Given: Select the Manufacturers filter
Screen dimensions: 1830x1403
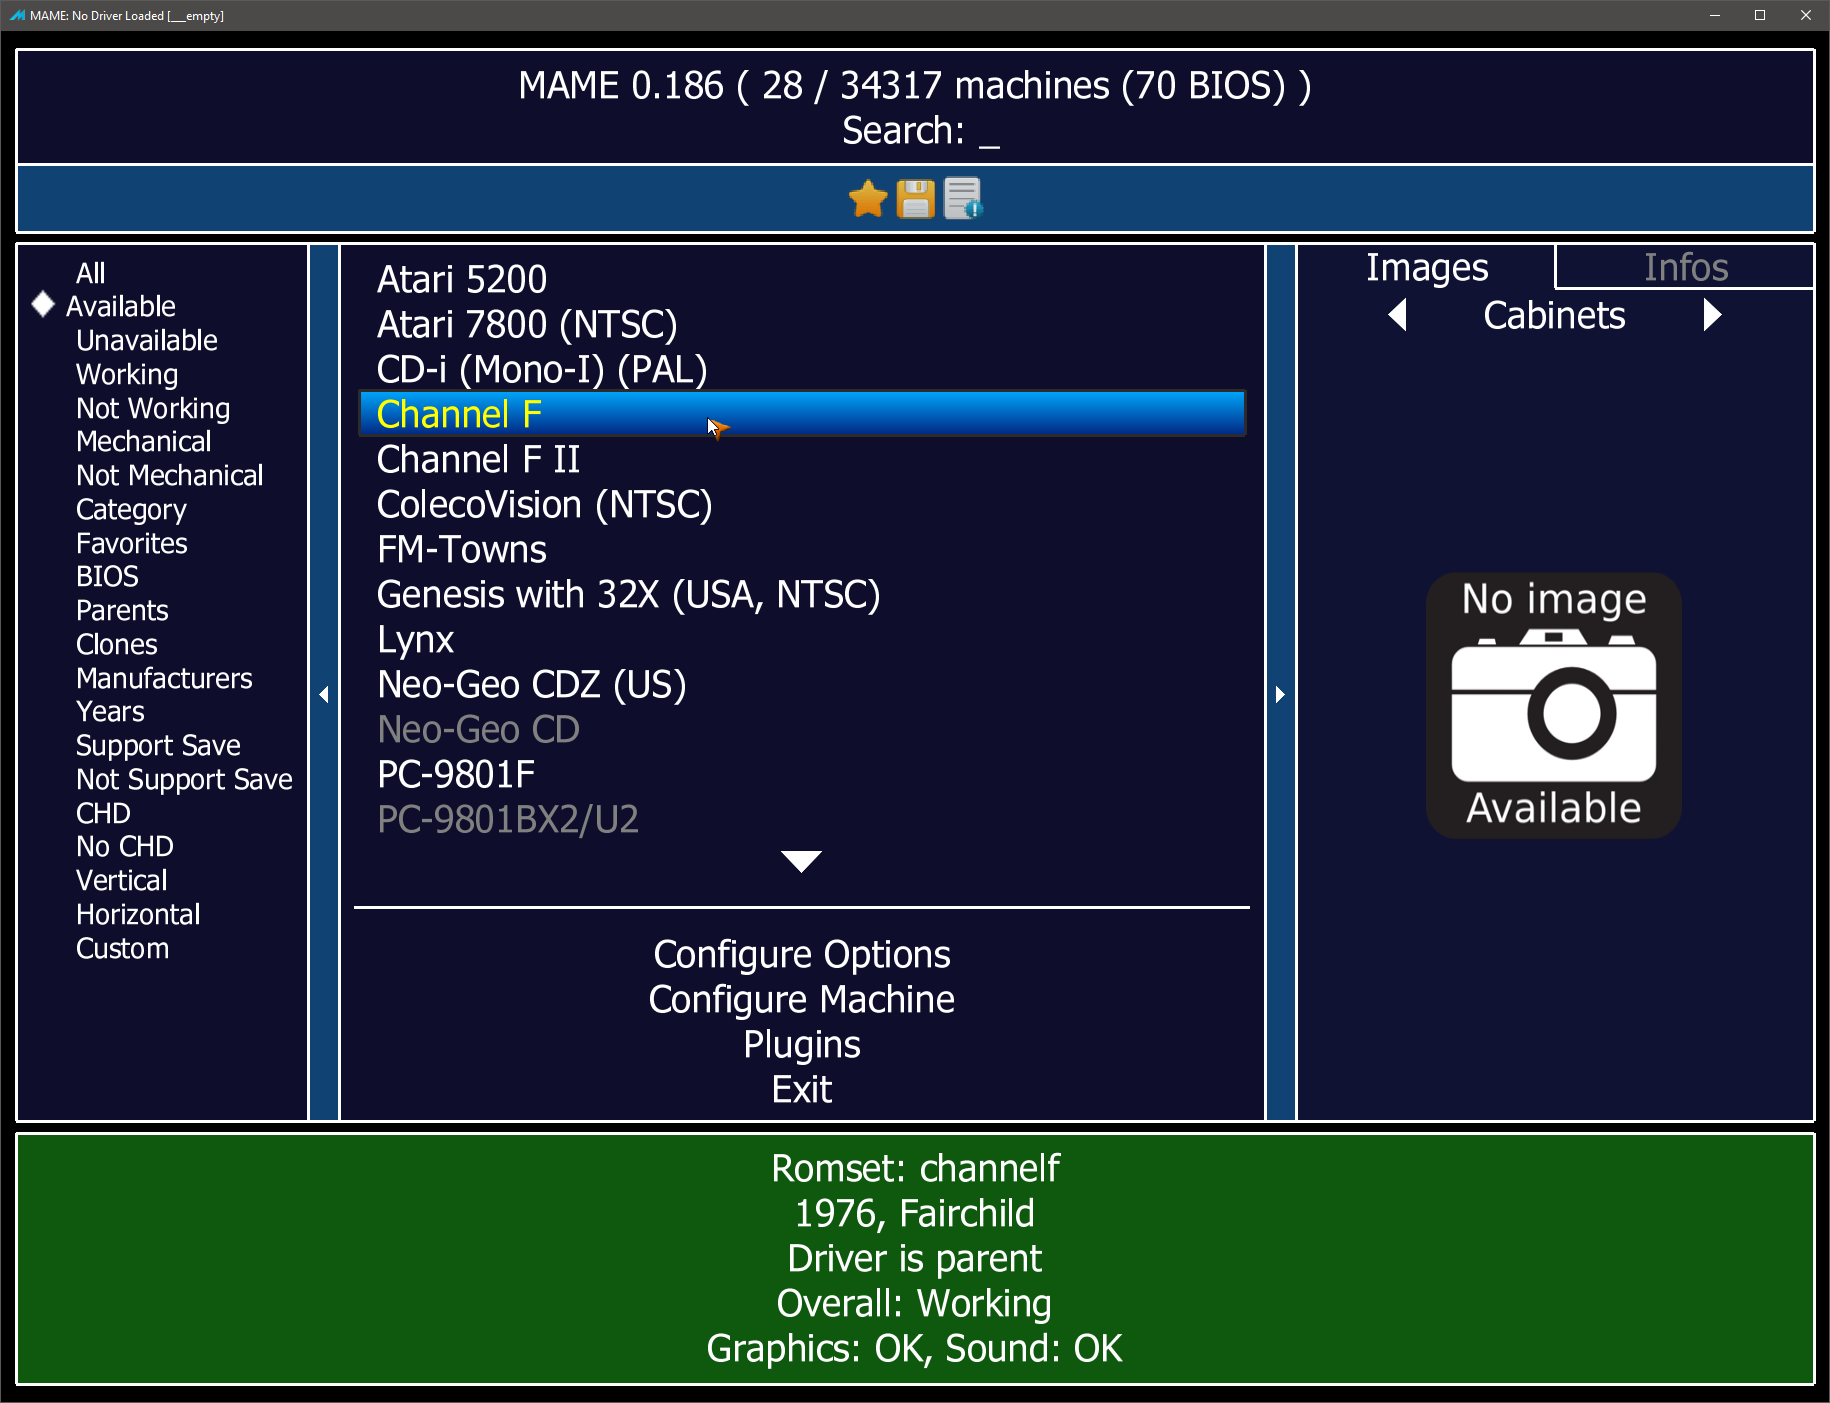Looking at the screenshot, I should coord(164,678).
